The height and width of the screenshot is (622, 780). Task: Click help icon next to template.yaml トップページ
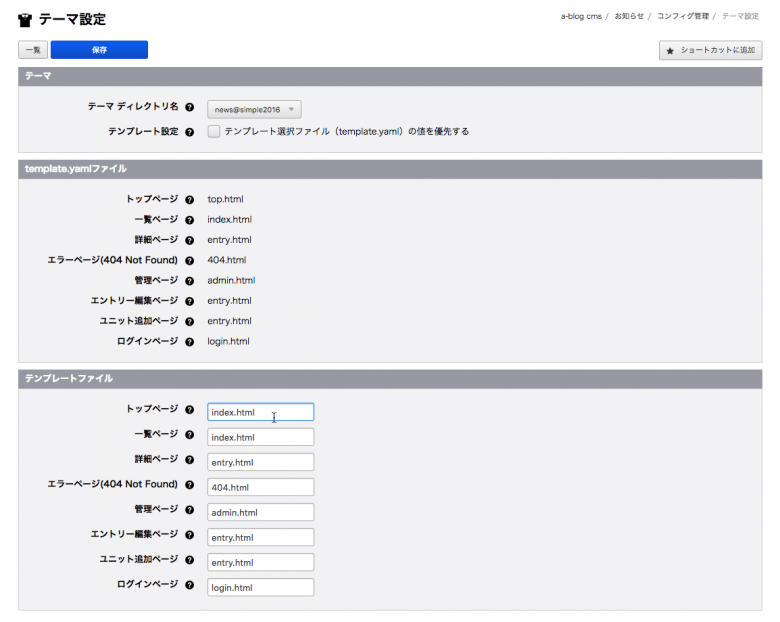coord(190,199)
